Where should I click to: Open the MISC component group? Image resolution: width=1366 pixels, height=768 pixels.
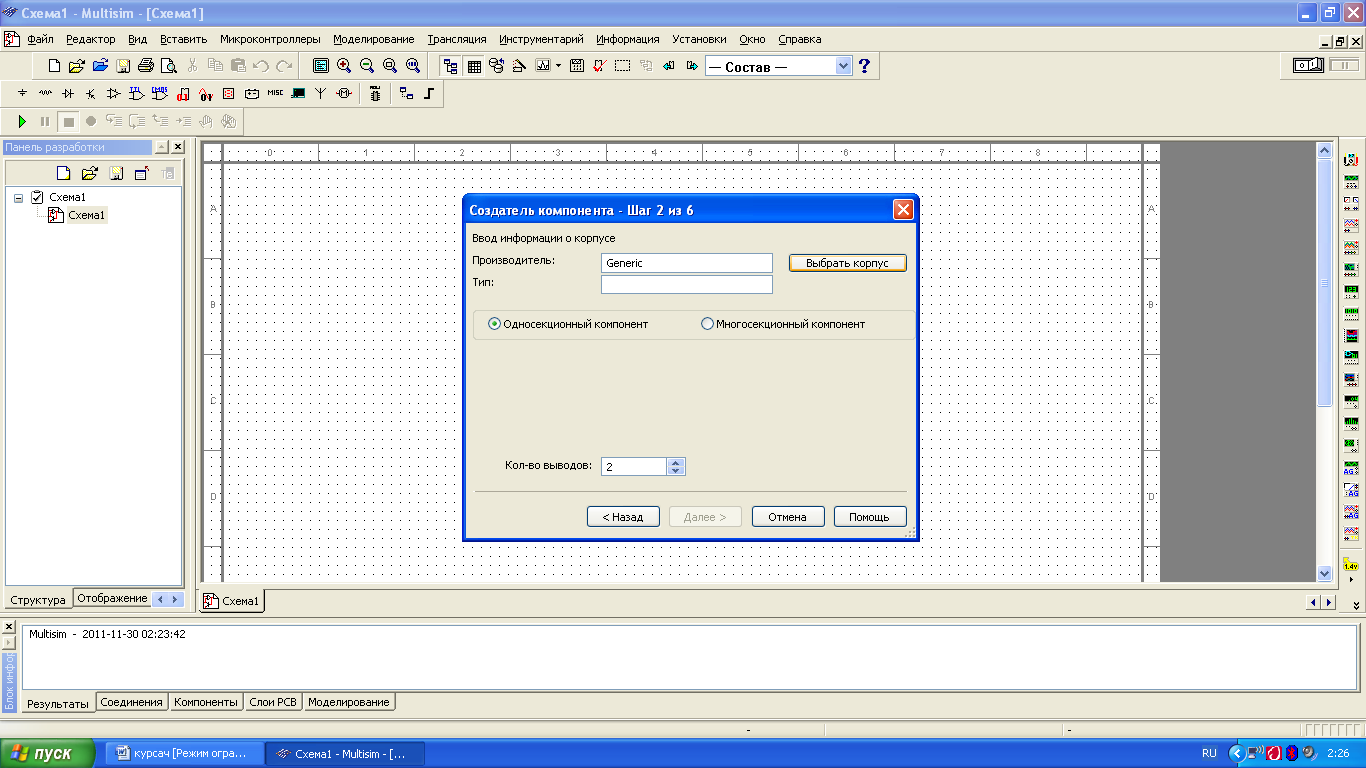click(x=275, y=94)
